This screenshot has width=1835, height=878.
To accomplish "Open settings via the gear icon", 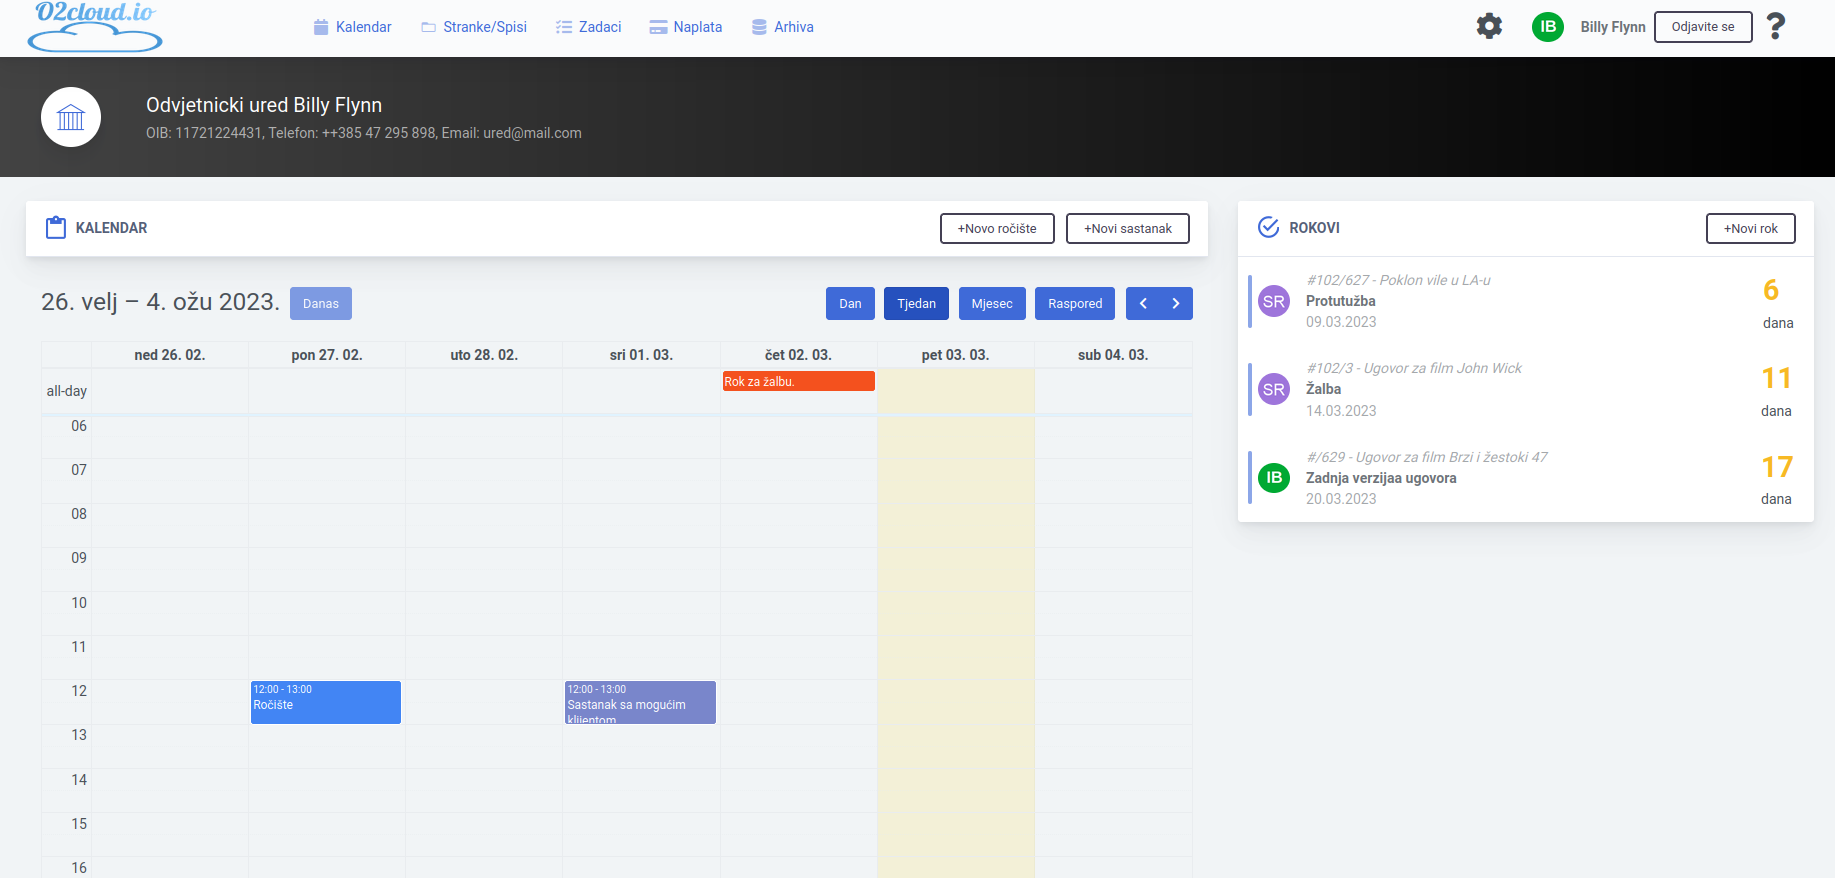I will [x=1489, y=27].
